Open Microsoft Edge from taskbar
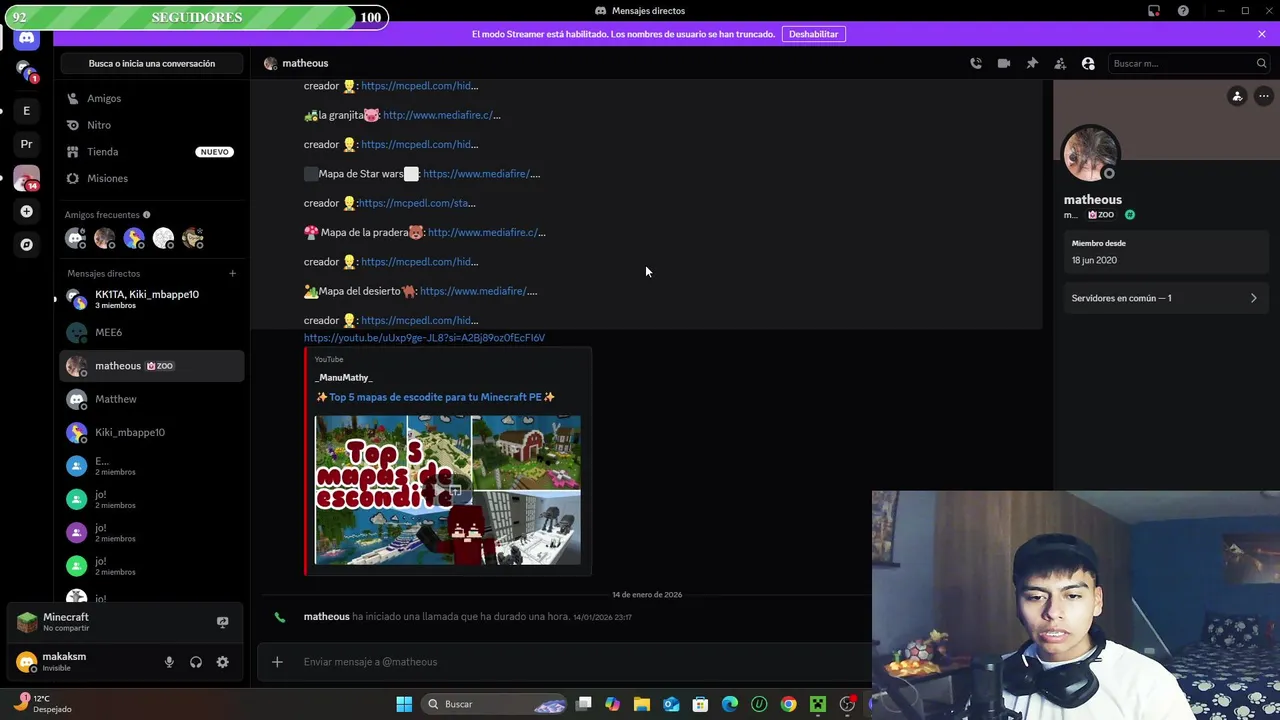1280x720 pixels. click(x=730, y=704)
